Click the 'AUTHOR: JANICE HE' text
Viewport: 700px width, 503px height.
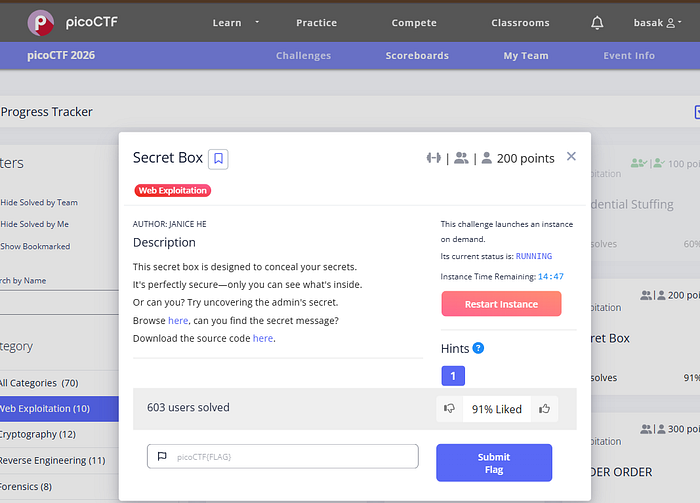tap(170, 224)
